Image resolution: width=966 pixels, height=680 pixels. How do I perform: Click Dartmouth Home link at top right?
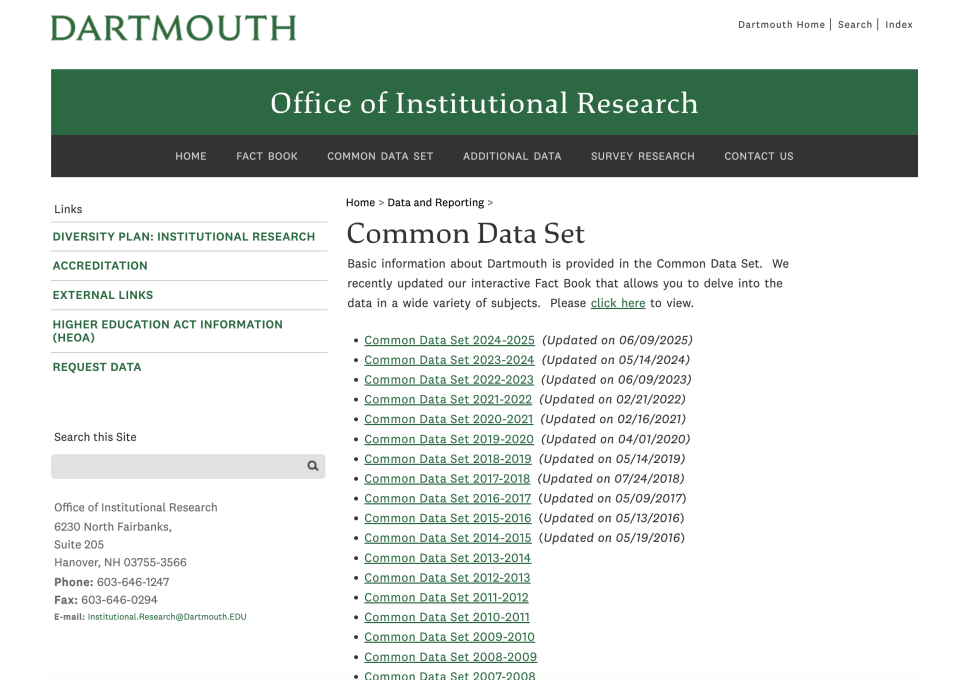click(x=781, y=25)
